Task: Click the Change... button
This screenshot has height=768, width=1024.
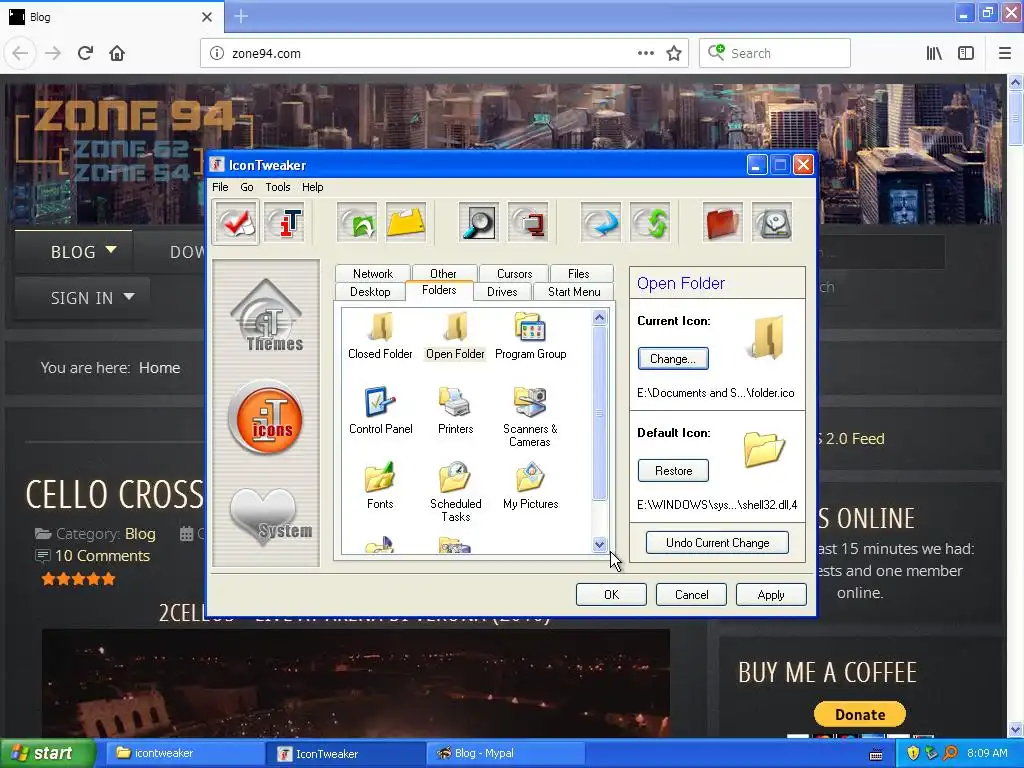Action: 673,359
